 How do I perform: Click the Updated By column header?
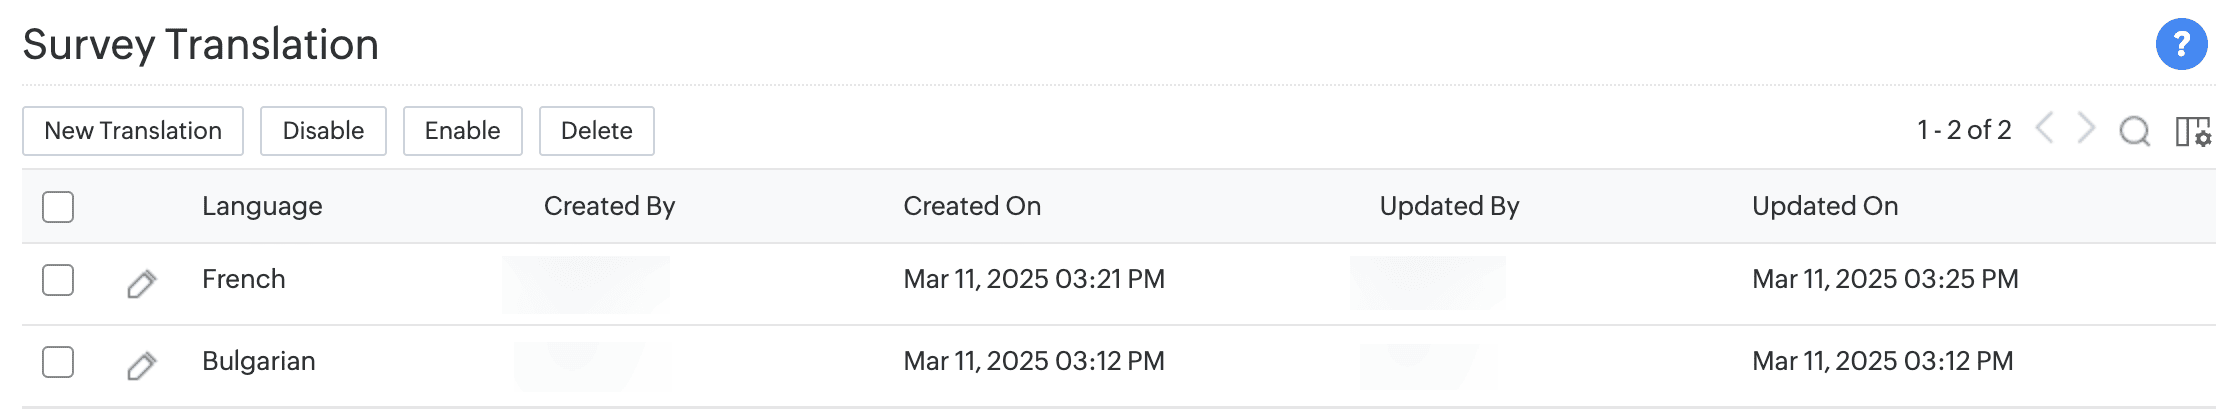(1449, 206)
